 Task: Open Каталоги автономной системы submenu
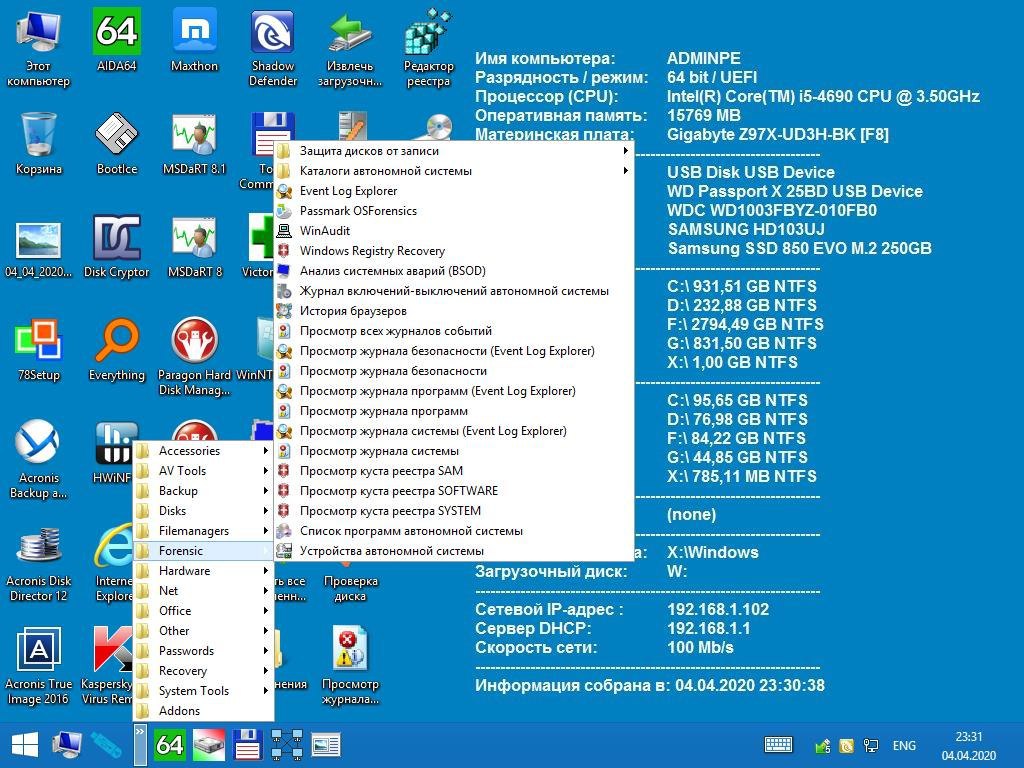coord(454,171)
